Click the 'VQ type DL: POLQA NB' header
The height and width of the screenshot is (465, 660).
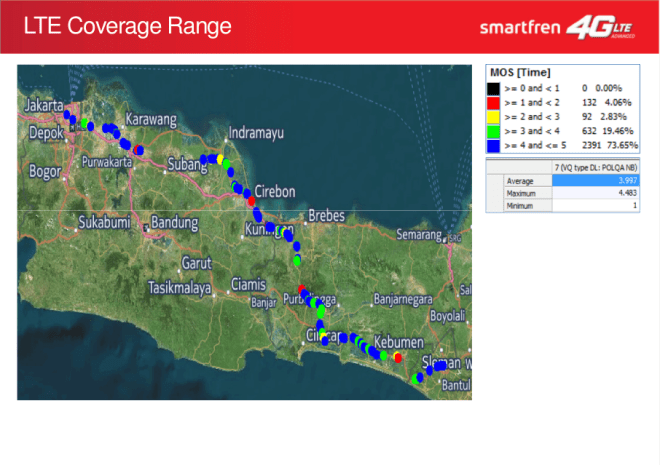tap(596, 167)
